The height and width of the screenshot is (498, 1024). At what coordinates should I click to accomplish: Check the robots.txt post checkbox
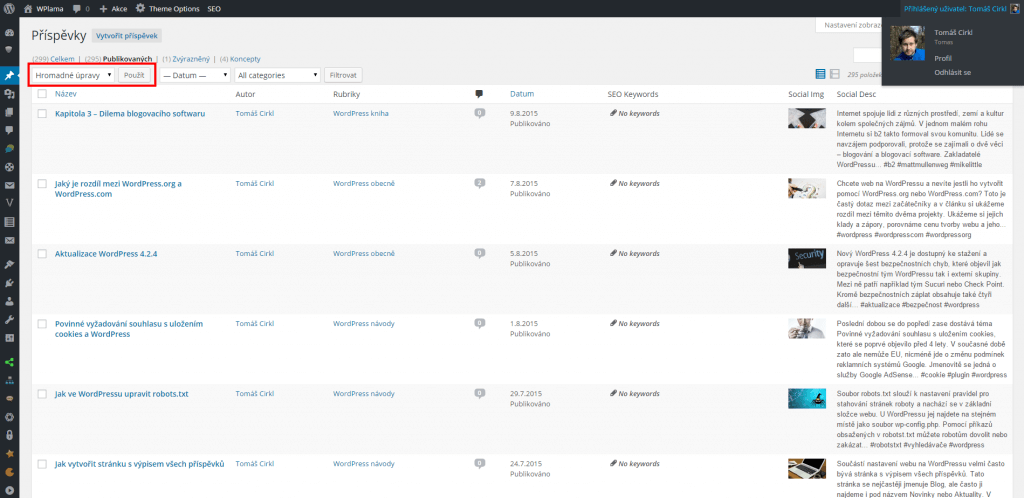point(42,394)
